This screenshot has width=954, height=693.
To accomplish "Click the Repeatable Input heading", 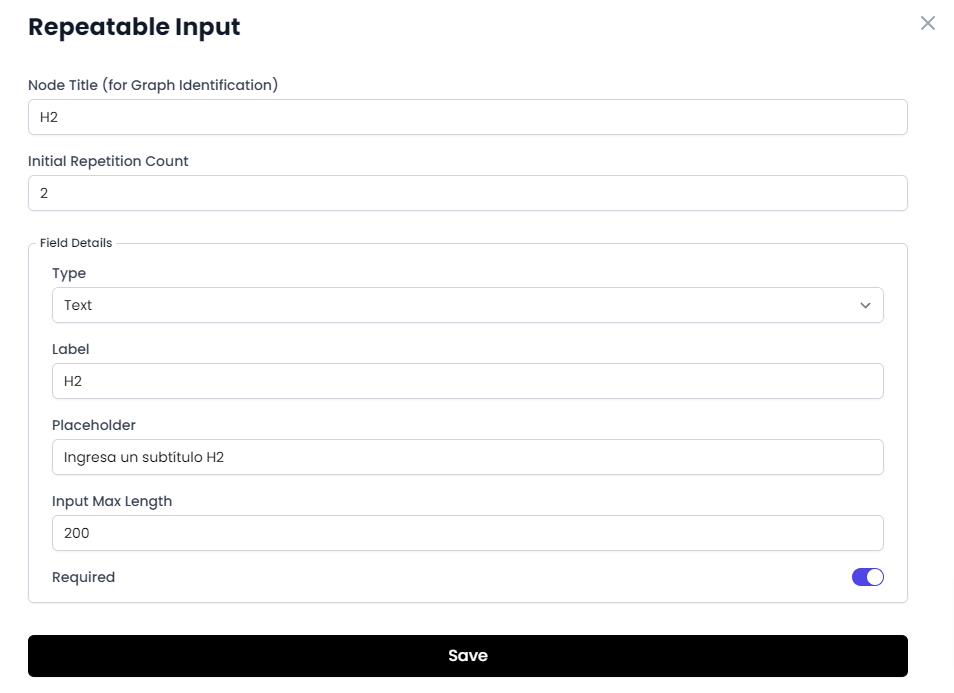I will [x=134, y=27].
